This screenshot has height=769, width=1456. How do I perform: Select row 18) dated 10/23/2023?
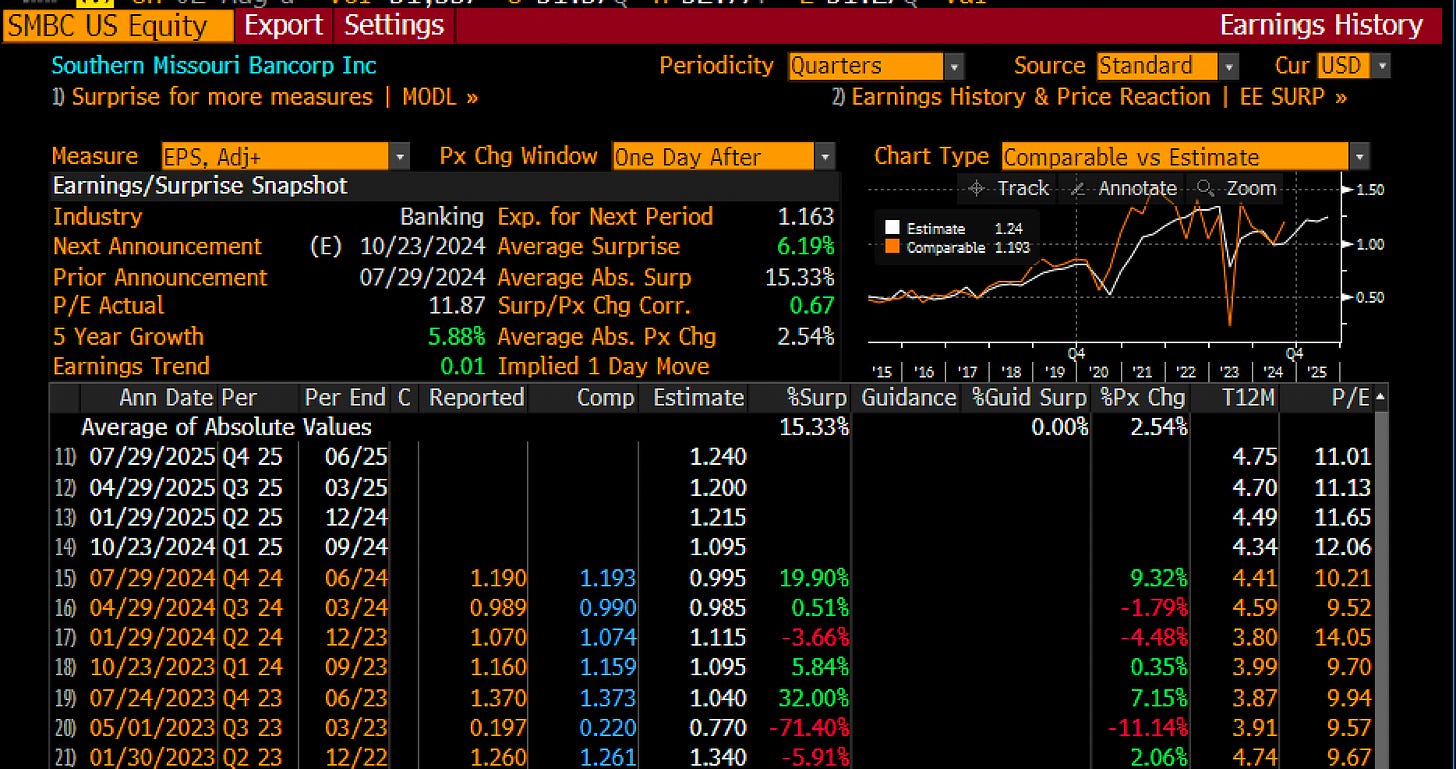[712, 667]
